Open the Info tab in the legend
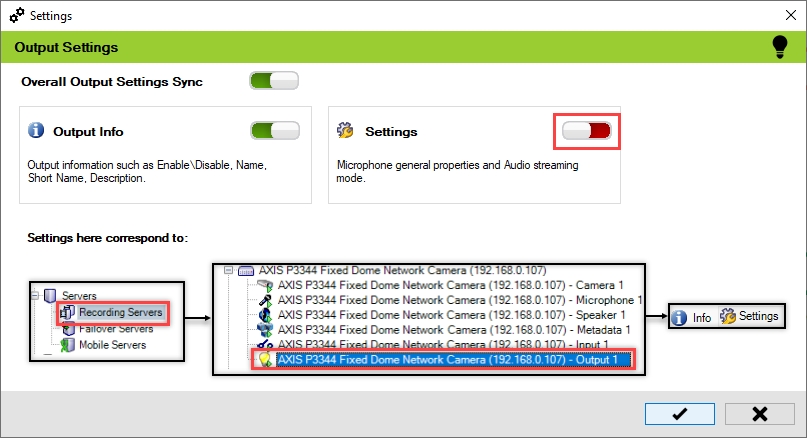This screenshot has height=438, width=807. [x=692, y=317]
